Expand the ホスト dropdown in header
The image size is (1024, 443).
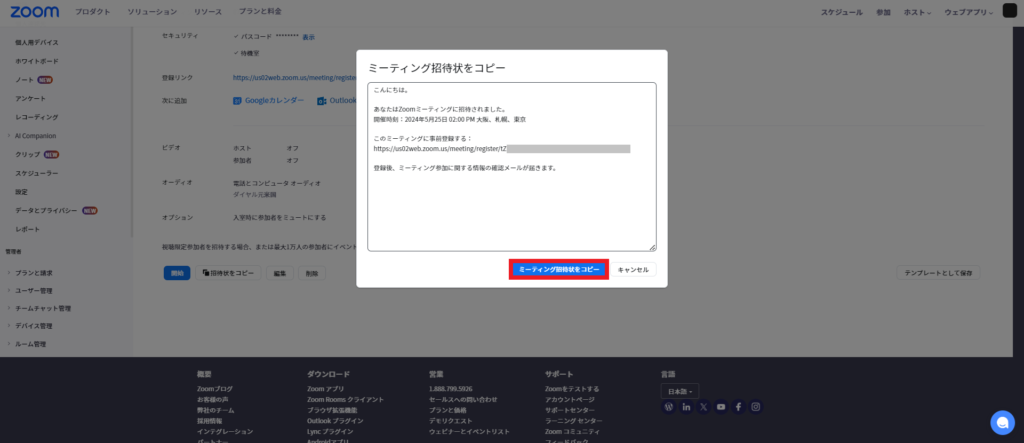click(916, 13)
